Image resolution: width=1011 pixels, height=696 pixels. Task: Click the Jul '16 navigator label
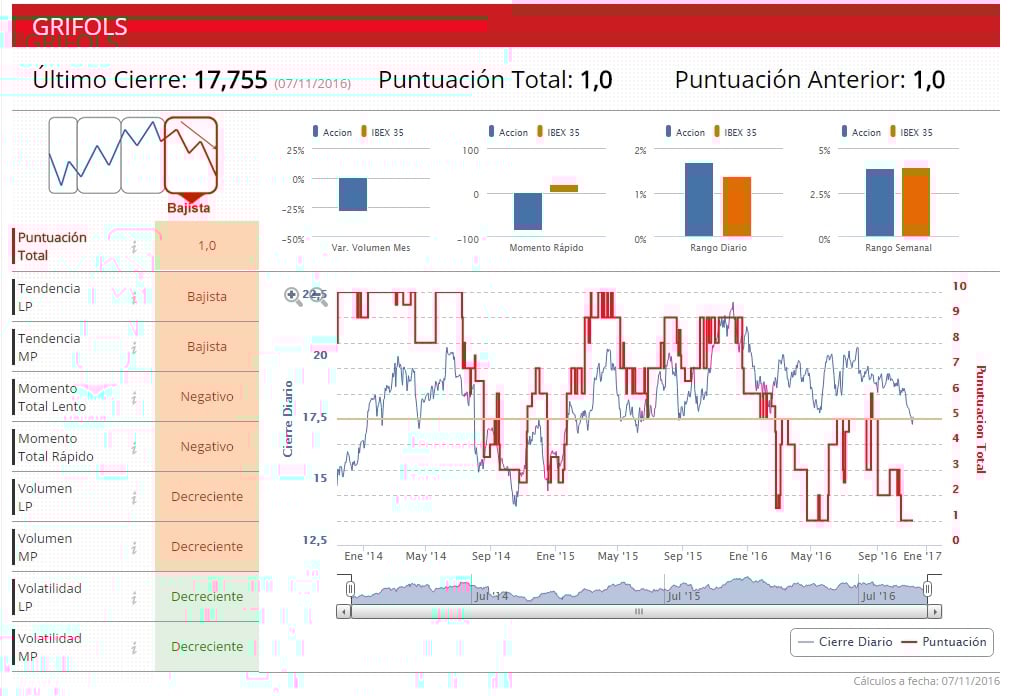click(879, 596)
